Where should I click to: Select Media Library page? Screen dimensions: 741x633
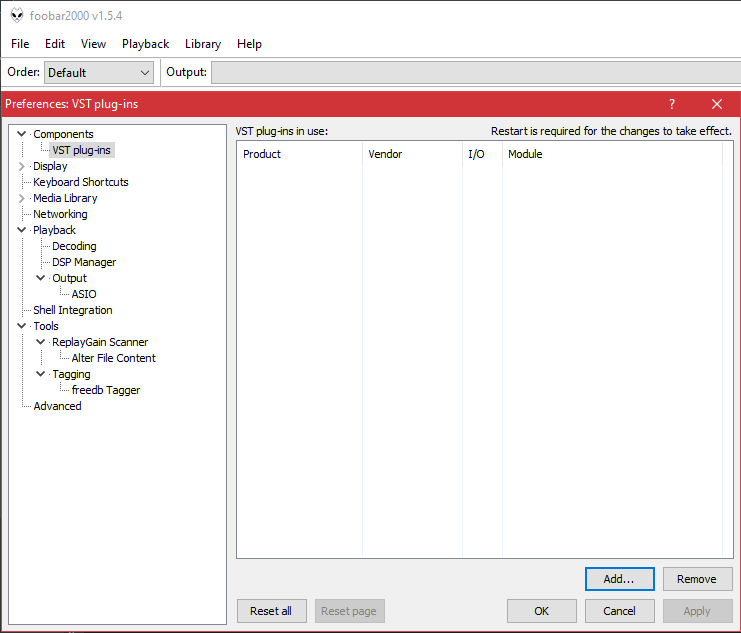pyautogui.click(x=65, y=198)
